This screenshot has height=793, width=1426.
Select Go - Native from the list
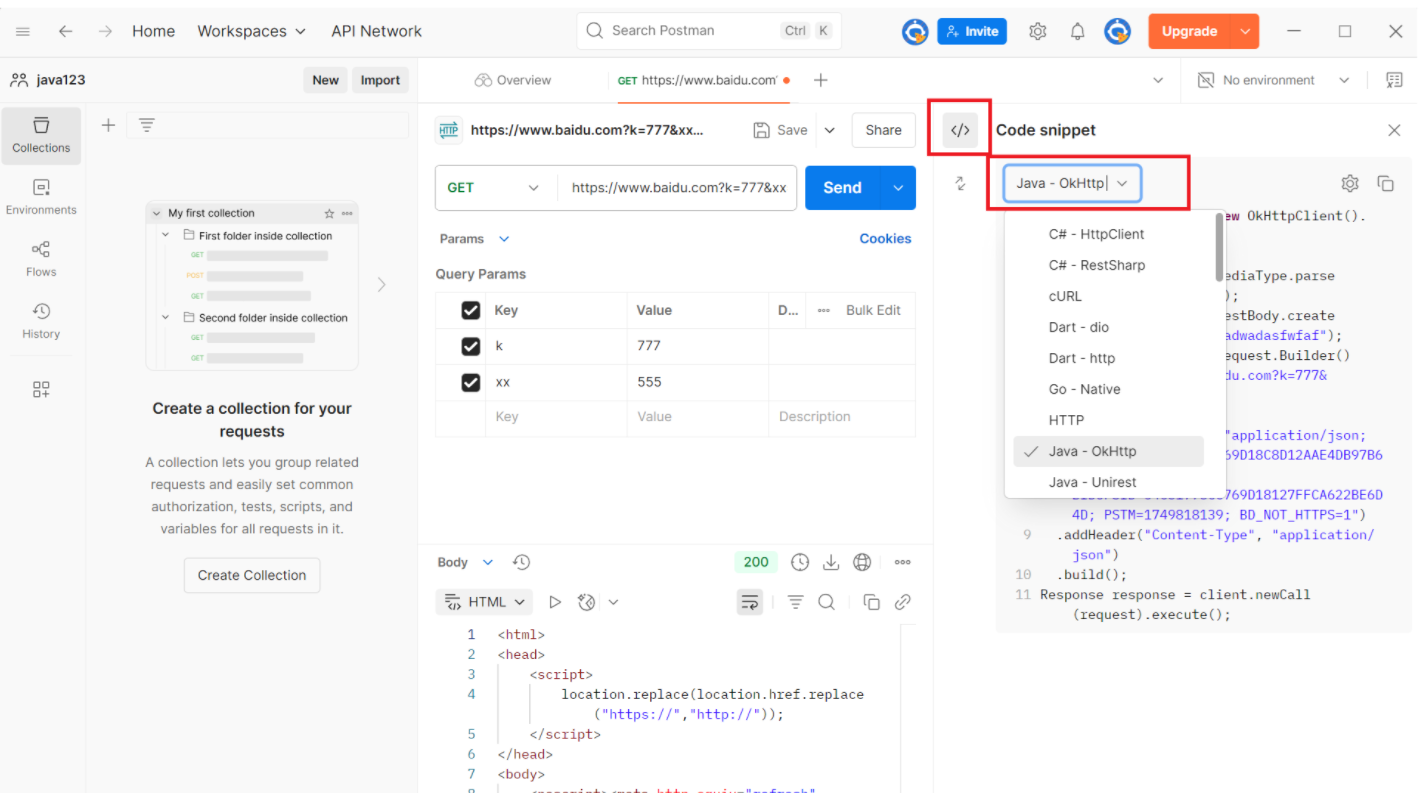[x=1108, y=389]
